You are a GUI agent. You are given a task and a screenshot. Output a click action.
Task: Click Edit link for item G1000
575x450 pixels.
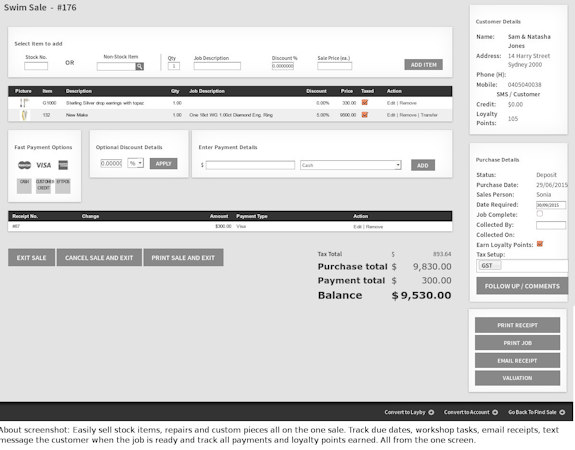391,103
